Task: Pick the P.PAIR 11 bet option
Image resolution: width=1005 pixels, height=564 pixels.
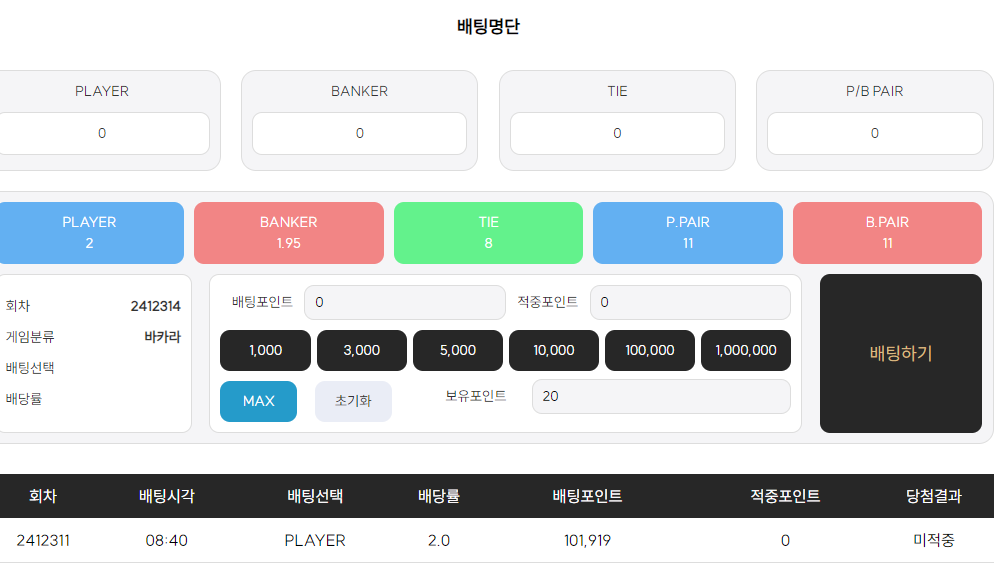Action: pyautogui.click(x=687, y=232)
